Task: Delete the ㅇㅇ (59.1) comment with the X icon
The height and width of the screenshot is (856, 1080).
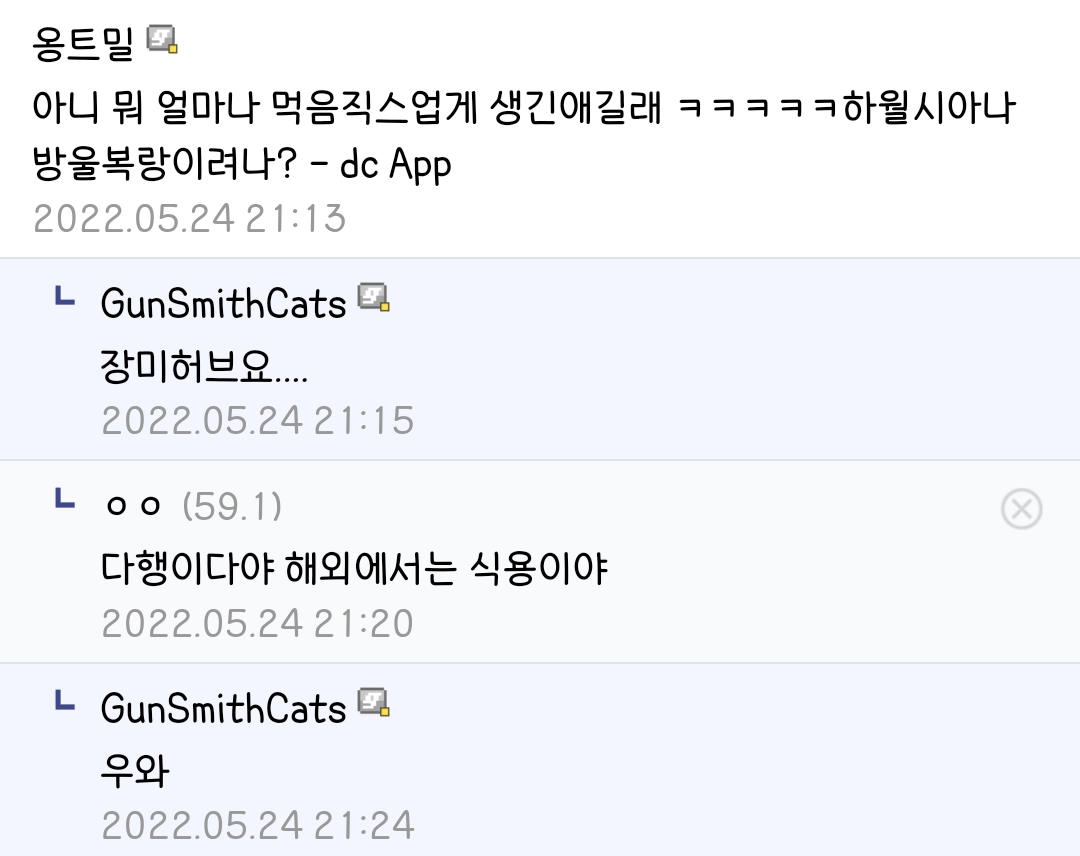Action: 1021,510
